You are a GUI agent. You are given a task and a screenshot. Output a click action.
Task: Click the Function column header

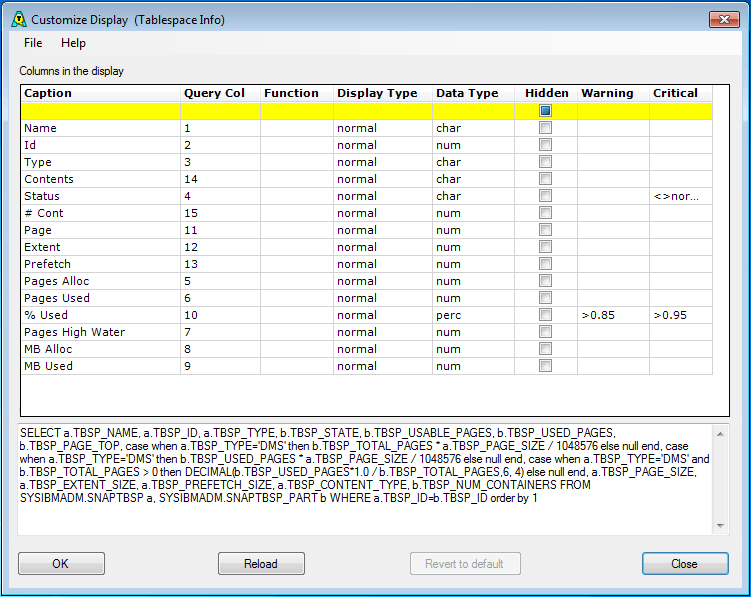coord(297,93)
